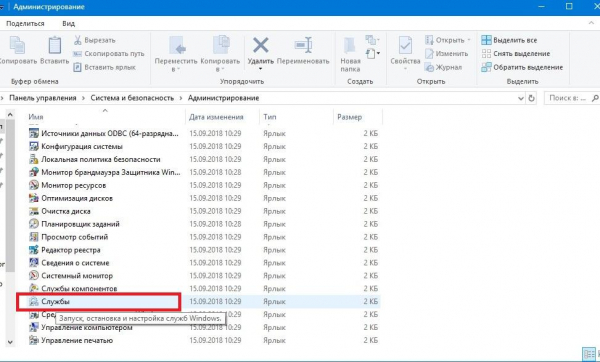Click the navigation pane scrollbar up arrow
Image resolution: width=600 pixels, height=362 pixels.
click(10, 114)
